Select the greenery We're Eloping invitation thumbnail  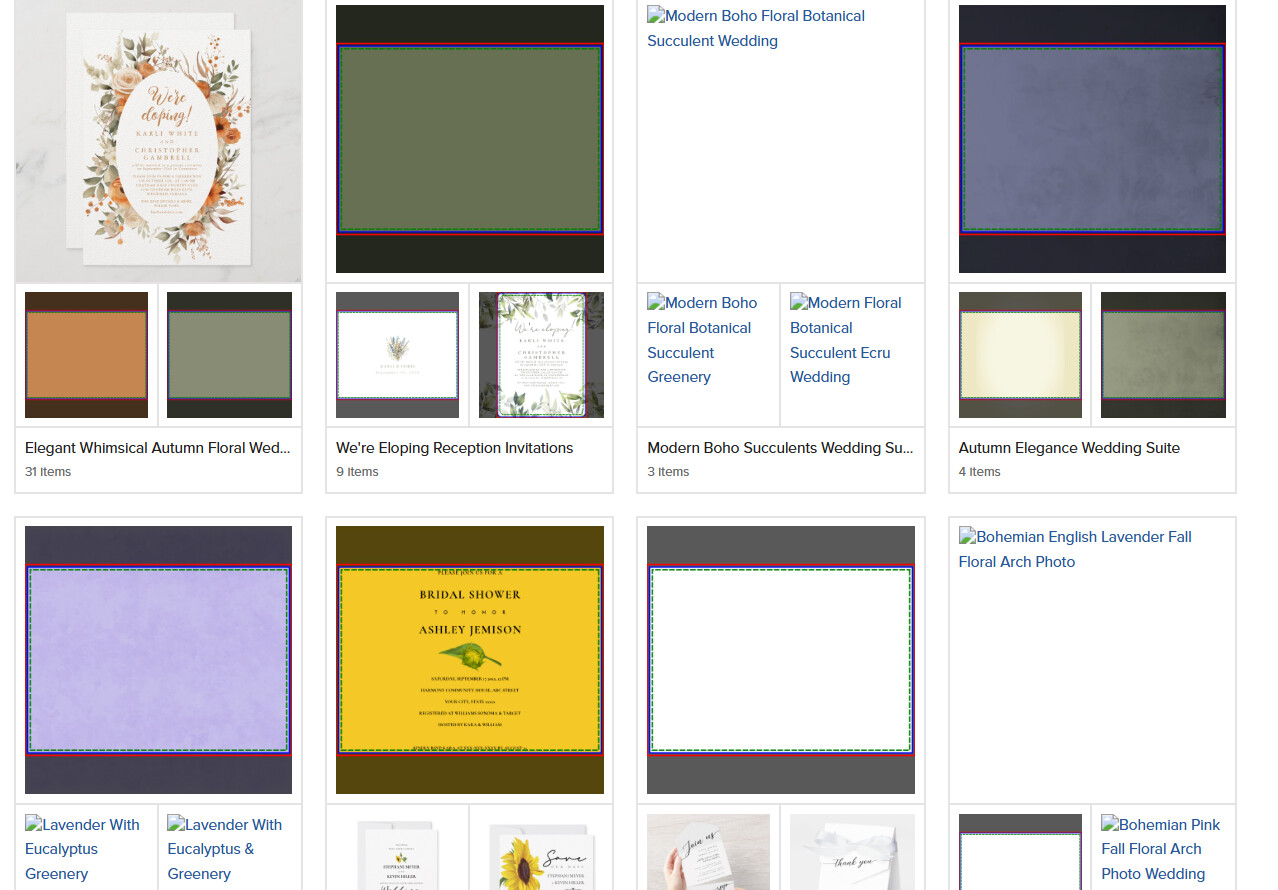pyautogui.click(x=541, y=355)
